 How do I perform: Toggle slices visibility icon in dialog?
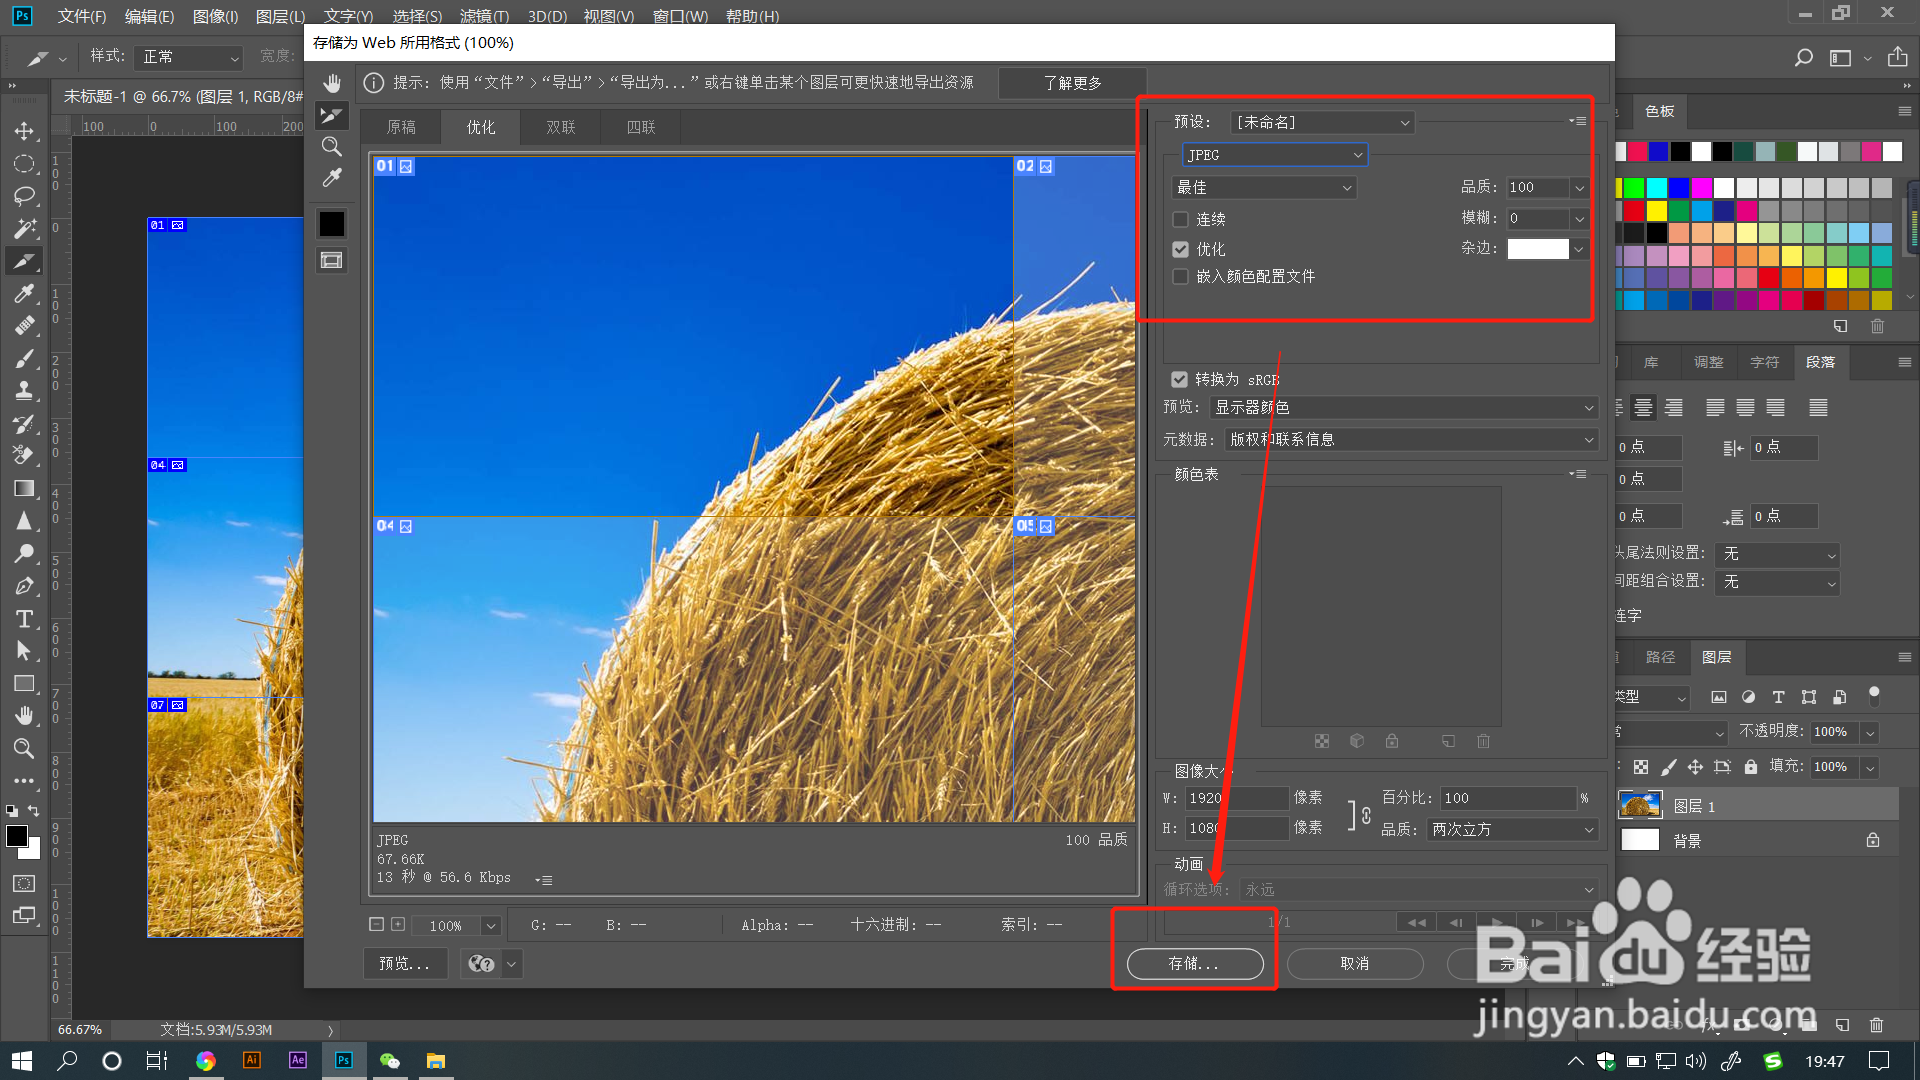[x=331, y=260]
